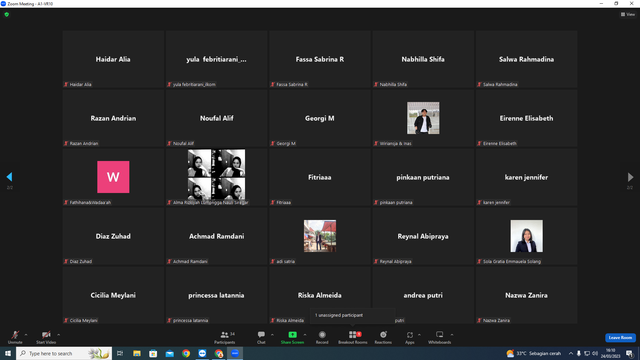The height and width of the screenshot is (360, 640).
Task: Open the View layout menu
Action: click(628, 14)
